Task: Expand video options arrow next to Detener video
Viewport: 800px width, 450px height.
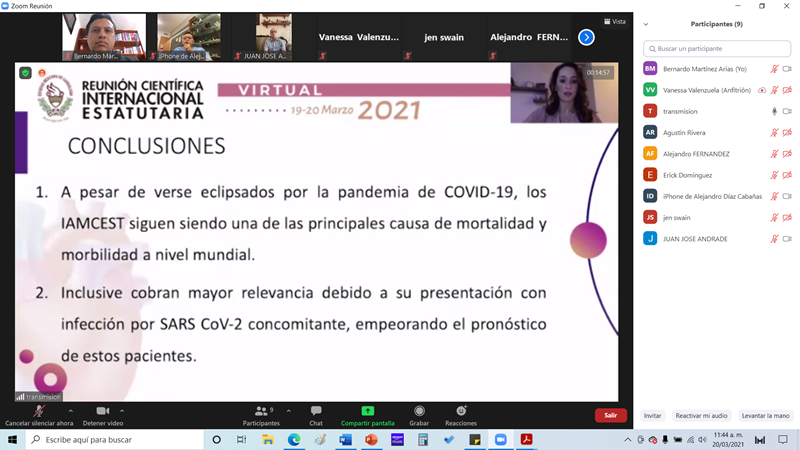Action: click(x=122, y=411)
